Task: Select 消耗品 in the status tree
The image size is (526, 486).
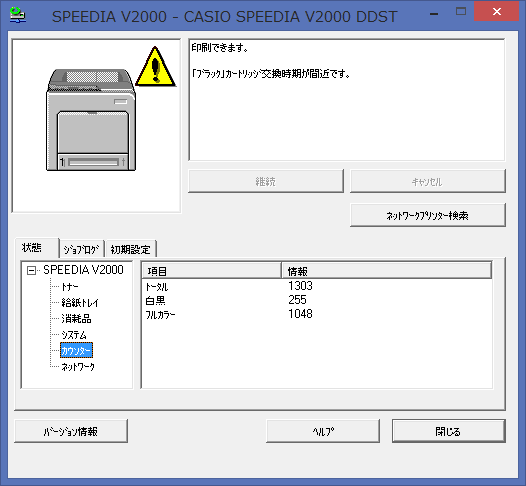Action: (x=76, y=318)
